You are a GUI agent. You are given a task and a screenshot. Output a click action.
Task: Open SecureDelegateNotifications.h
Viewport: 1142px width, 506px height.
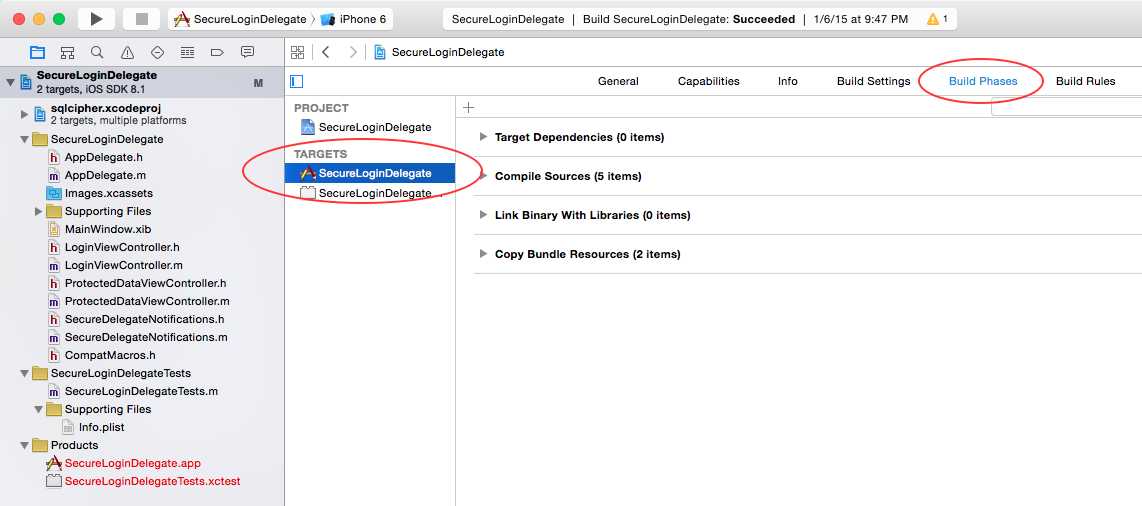pyautogui.click(x=144, y=320)
